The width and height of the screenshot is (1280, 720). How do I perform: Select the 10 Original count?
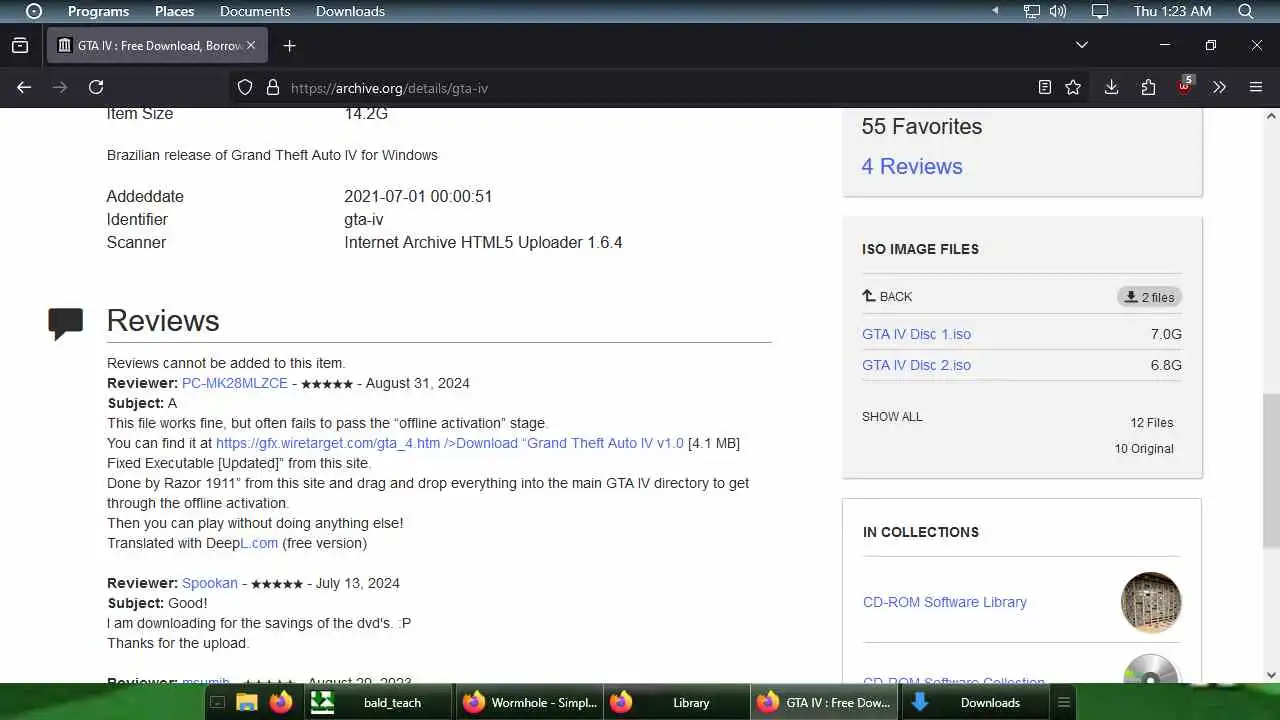pyautogui.click(x=1144, y=448)
